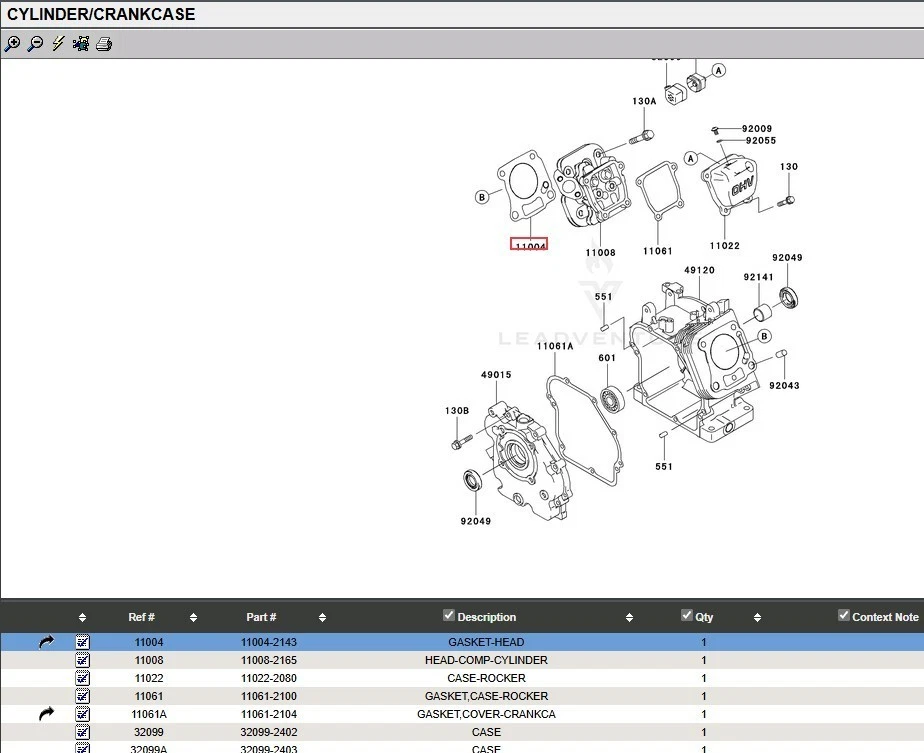The width and height of the screenshot is (924, 753).
Task: Uncheck the Description column checkbox
Action: pos(449,615)
